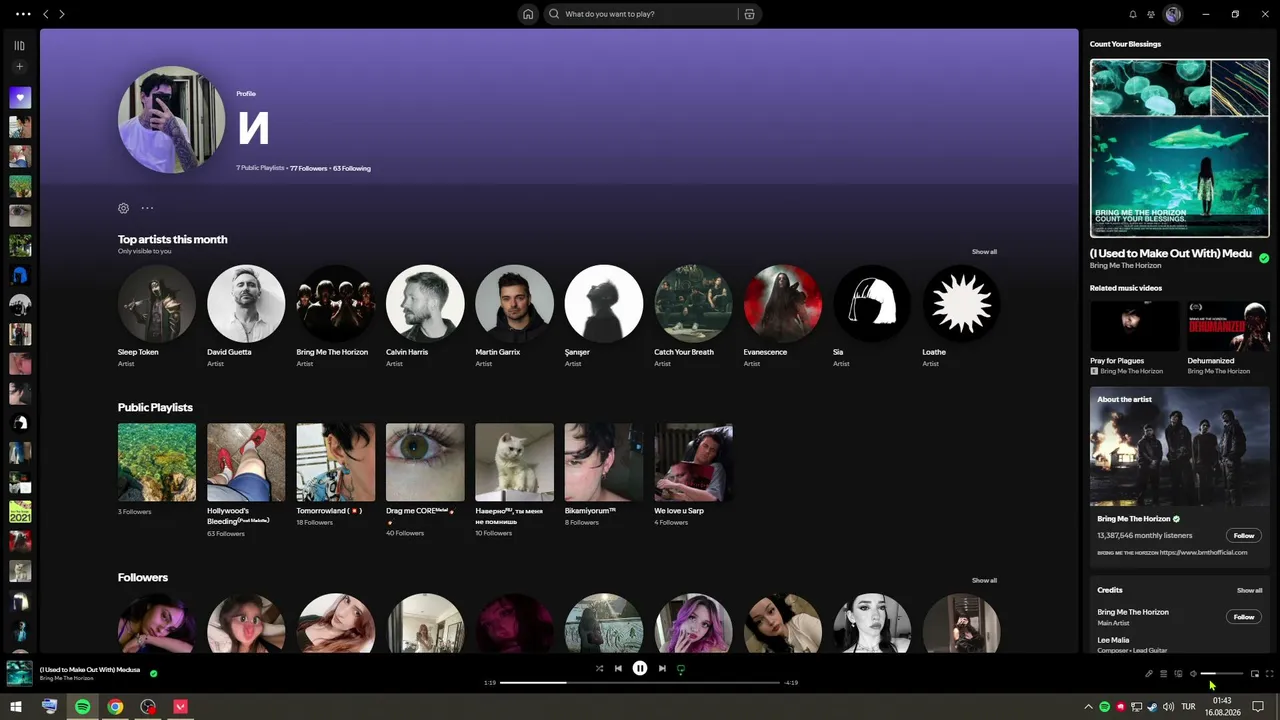This screenshot has width=1280, height=720.
Task: Open the Hollywood's Bleeding playlist
Action: point(246,480)
